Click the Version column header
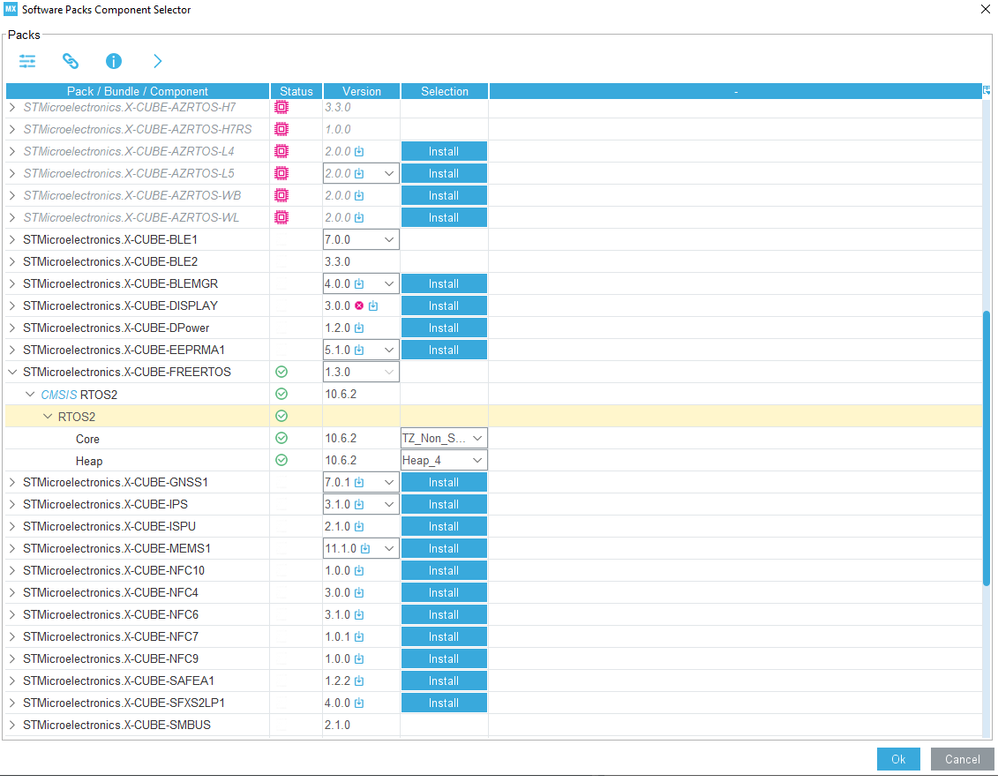Image resolution: width=998 pixels, height=776 pixels. coord(362,91)
